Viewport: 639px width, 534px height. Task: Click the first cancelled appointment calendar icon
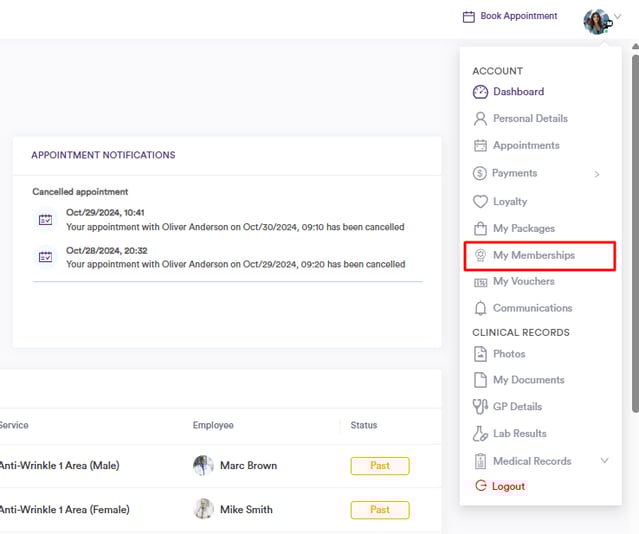pos(45,220)
